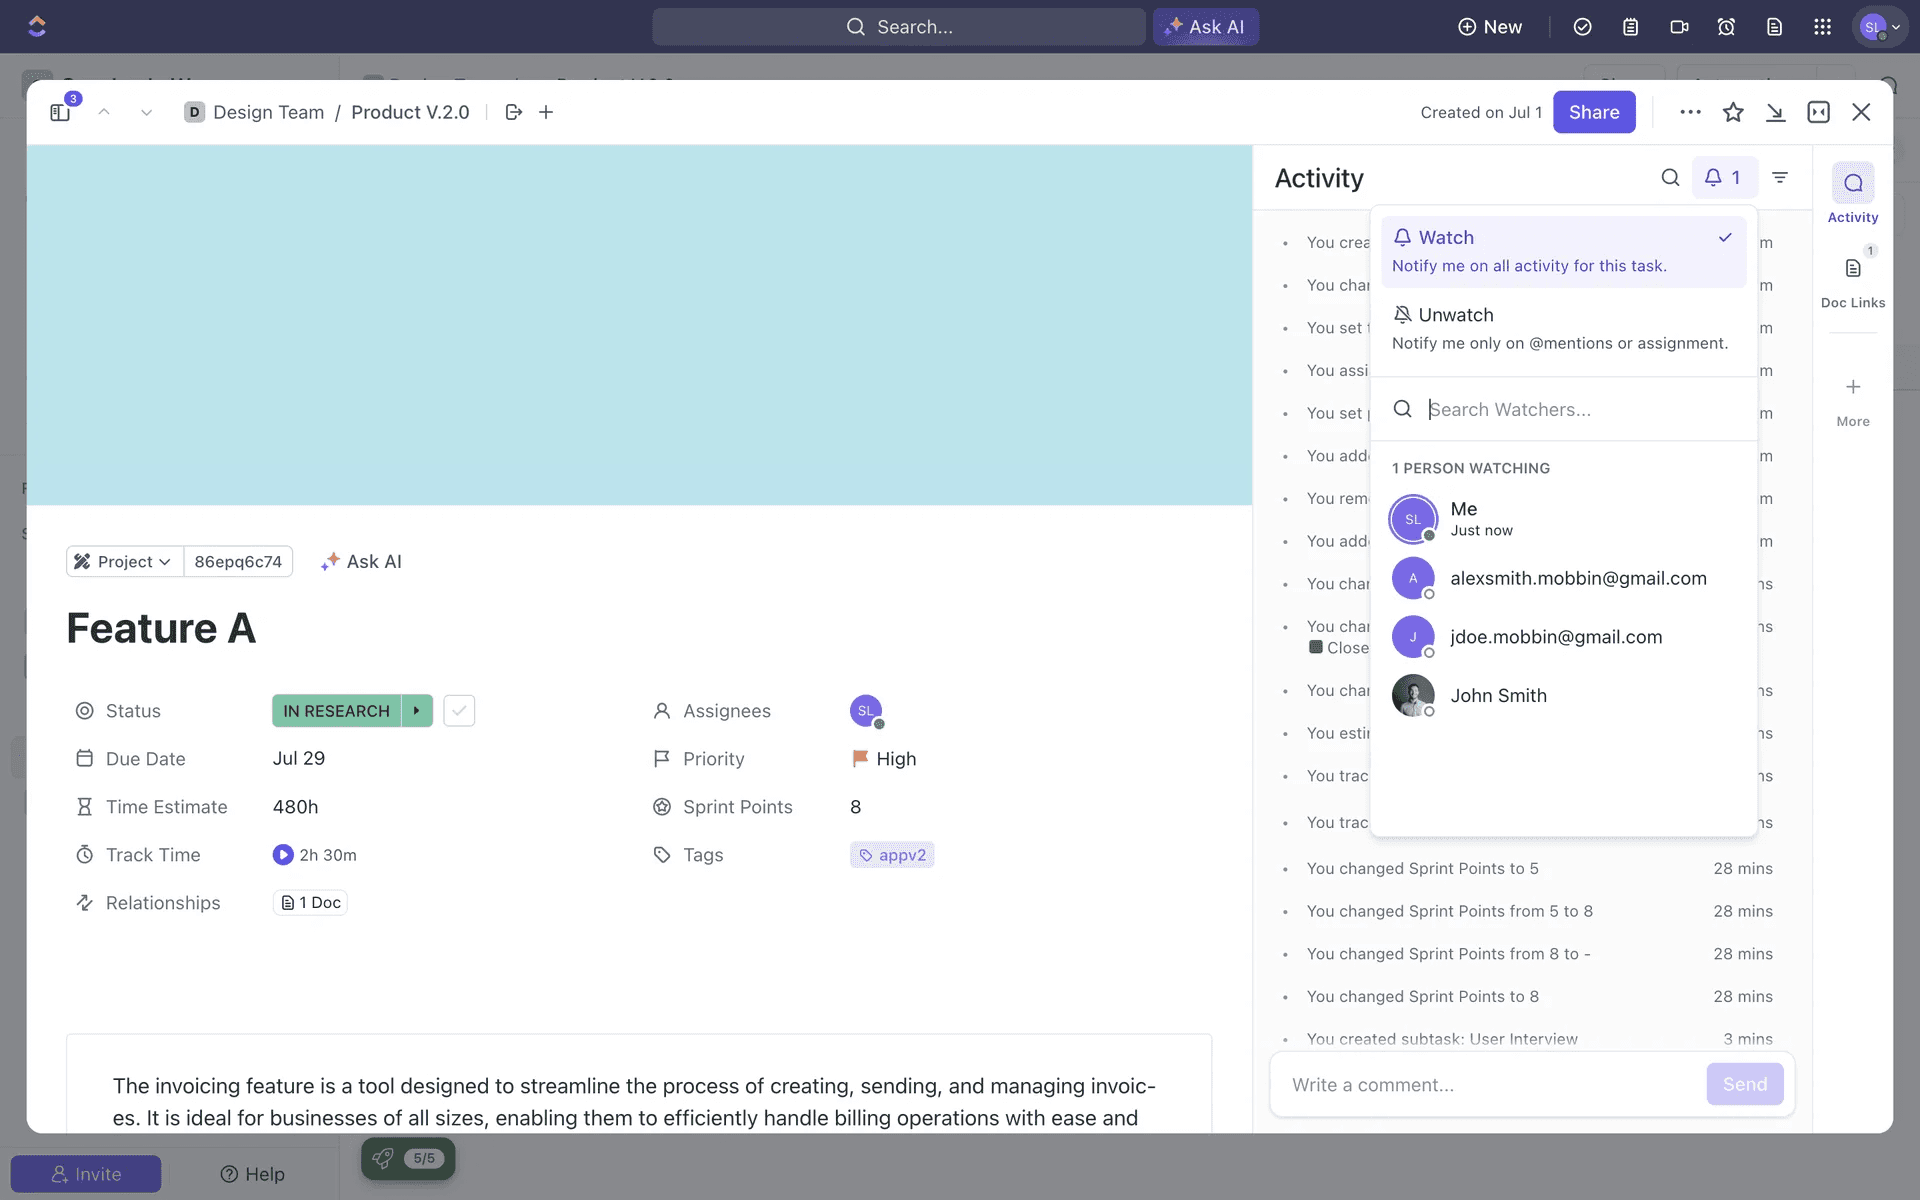Click the Activity search magnifier icon
Image resolution: width=1920 pixels, height=1200 pixels.
1670,178
